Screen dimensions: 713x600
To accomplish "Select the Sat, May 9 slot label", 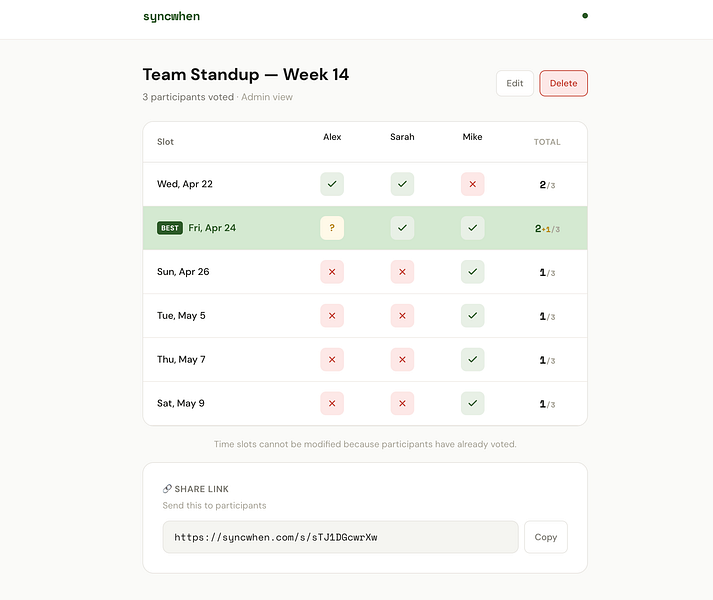I will click(x=181, y=403).
